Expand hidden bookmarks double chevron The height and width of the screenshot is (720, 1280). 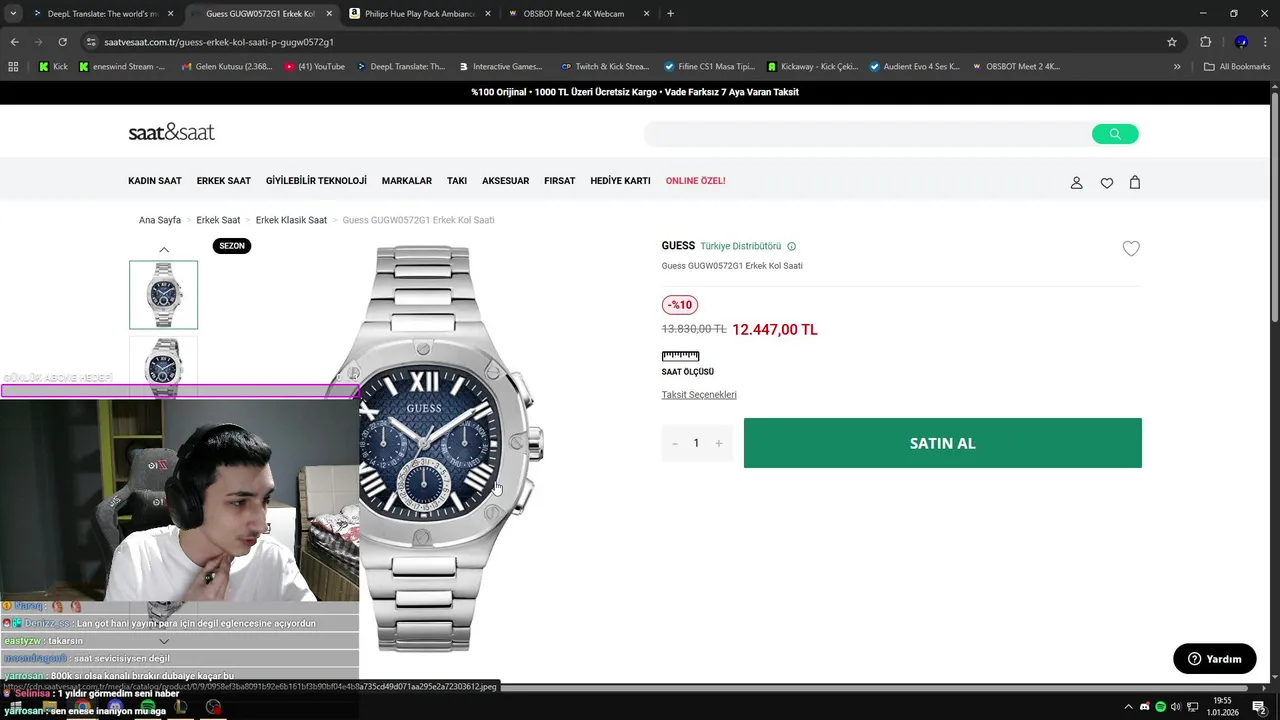point(1177,67)
